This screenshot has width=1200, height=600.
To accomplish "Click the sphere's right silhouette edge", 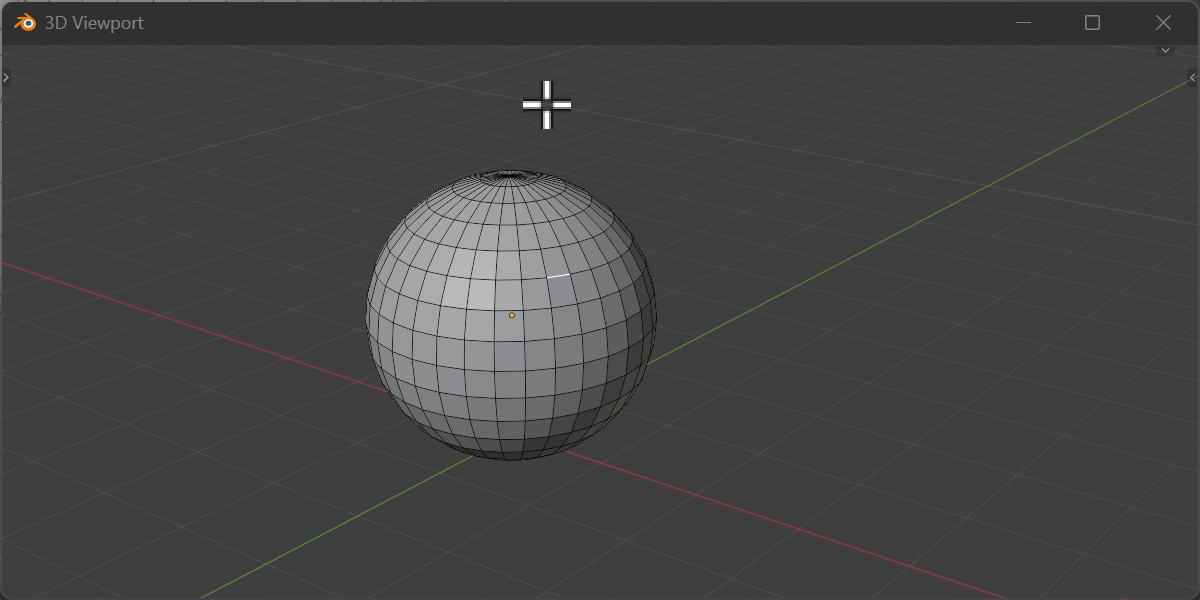I will point(655,315).
